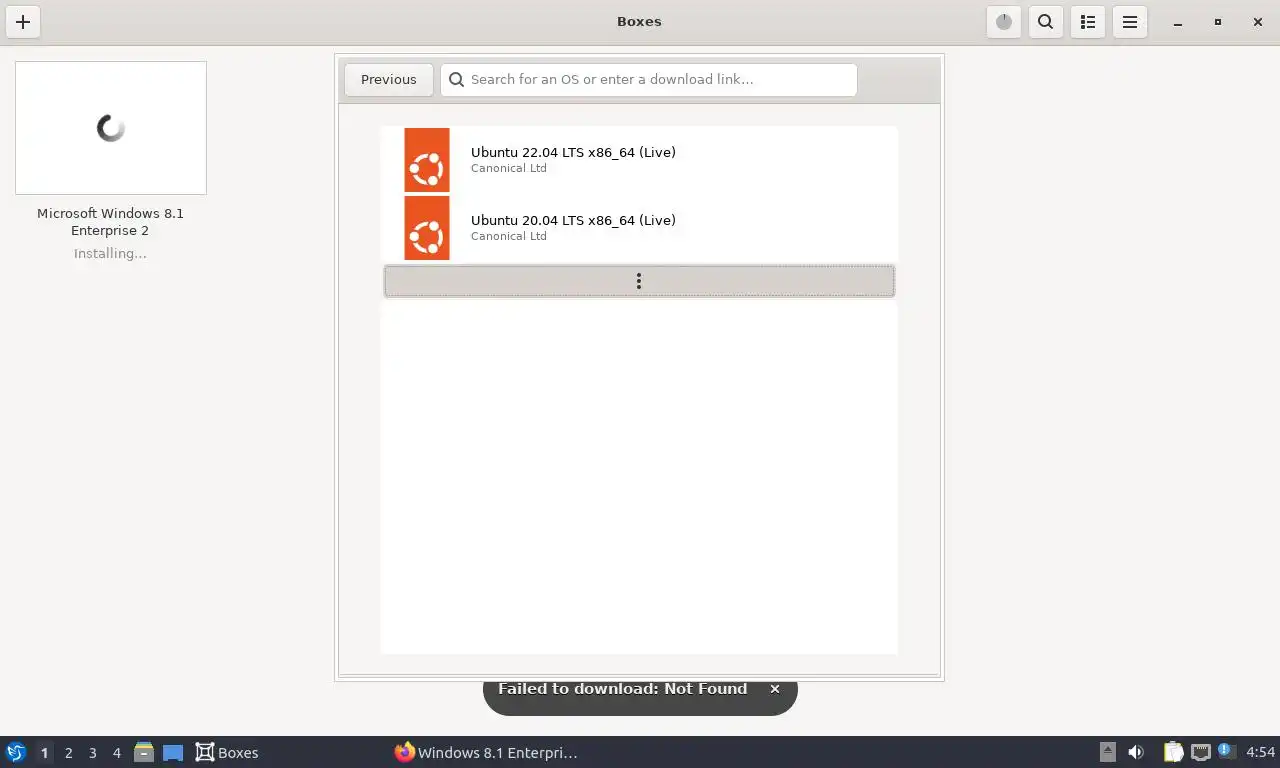Viewport: 1280px width, 768px height.
Task: Open the update notification tray icon
Action: tap(1227, 751)
